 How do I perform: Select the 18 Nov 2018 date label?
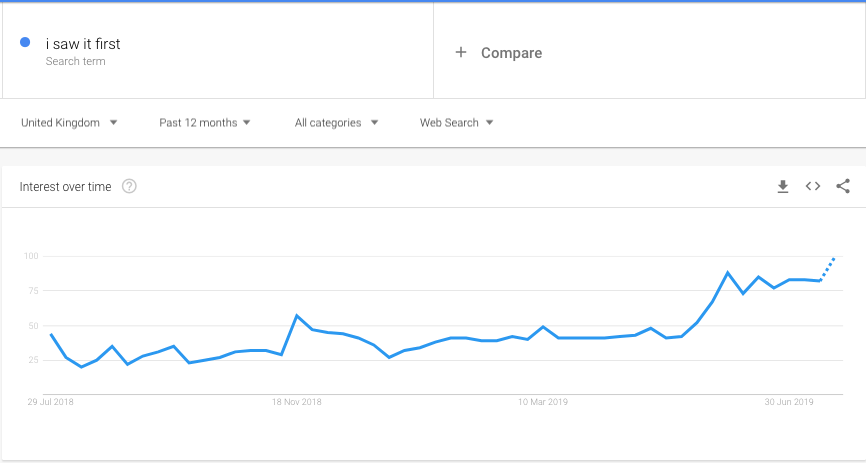pyautogui.click(x=297, y=402)
